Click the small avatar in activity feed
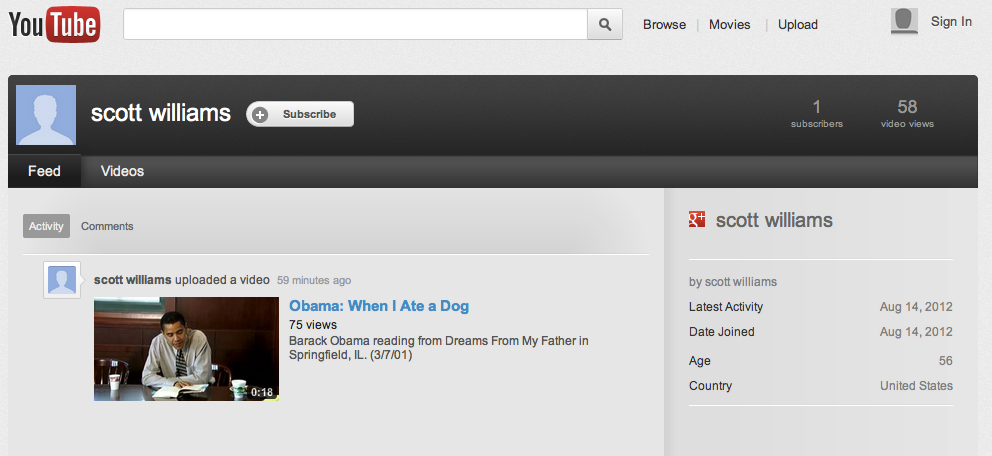Viewport: 992px width, 456px height. tap(62, 280)
